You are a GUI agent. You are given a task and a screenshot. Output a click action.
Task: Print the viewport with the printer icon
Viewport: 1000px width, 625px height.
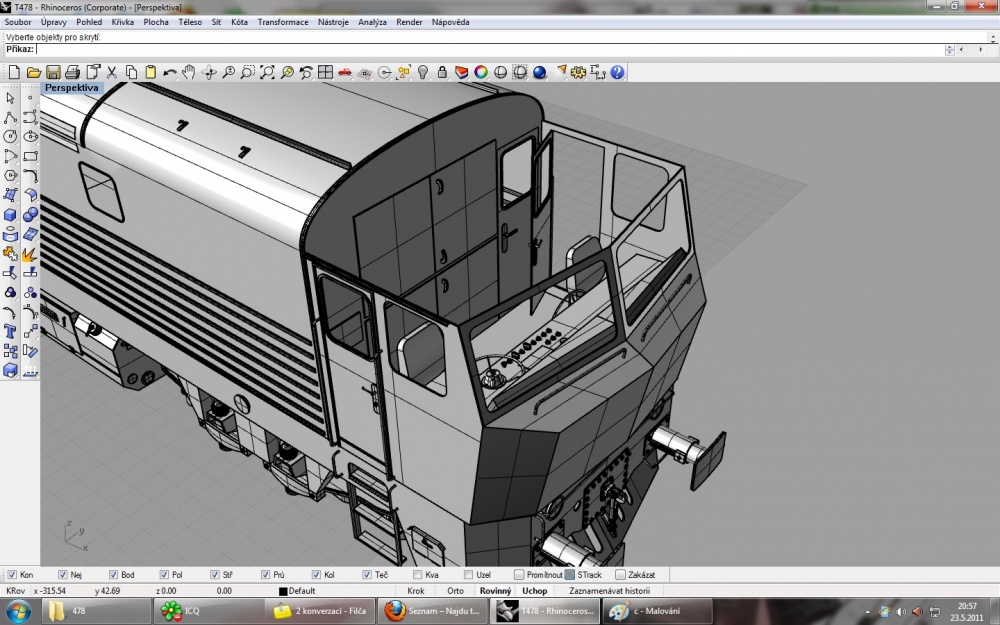click(x=73, y=72)
